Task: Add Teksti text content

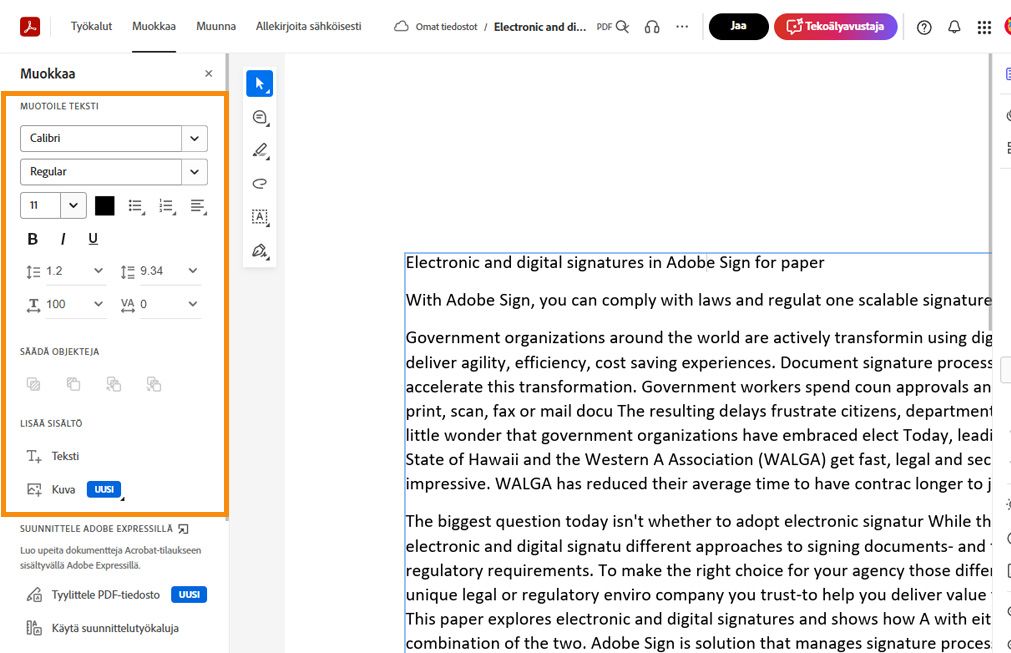Action: pyautogui.click(x=53, y=456)
